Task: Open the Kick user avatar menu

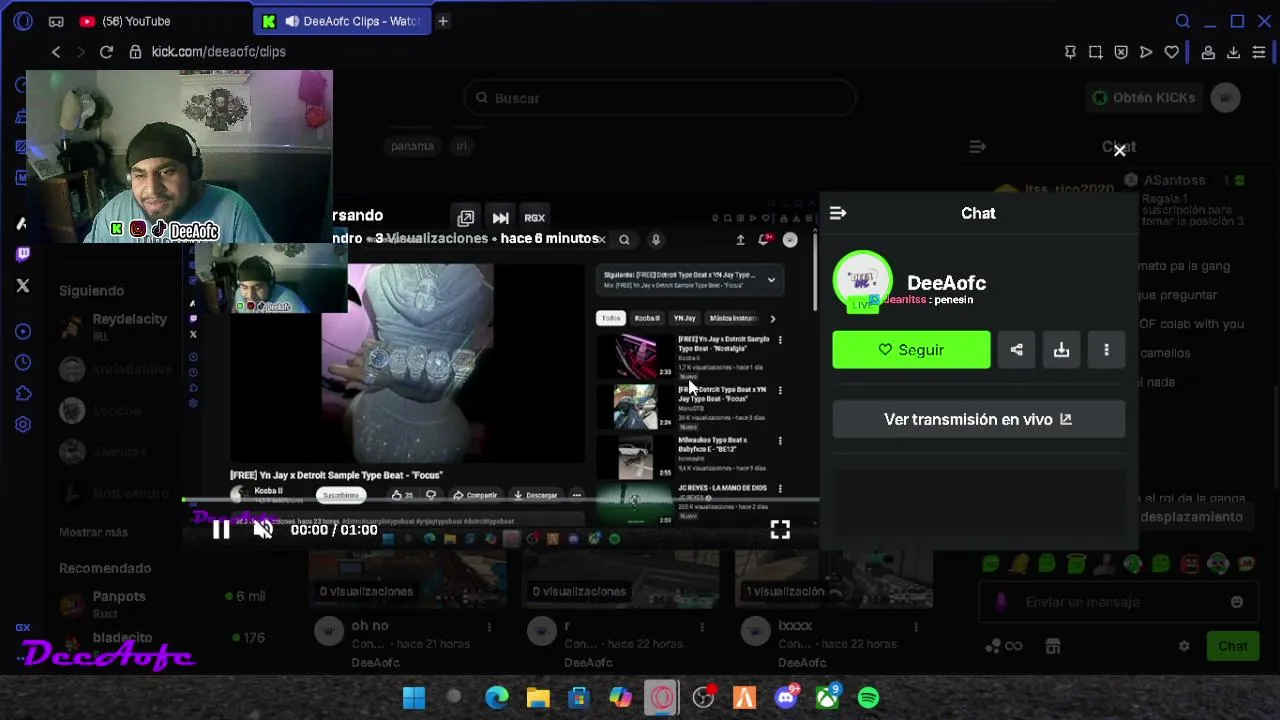Action: click(1225, 97)
